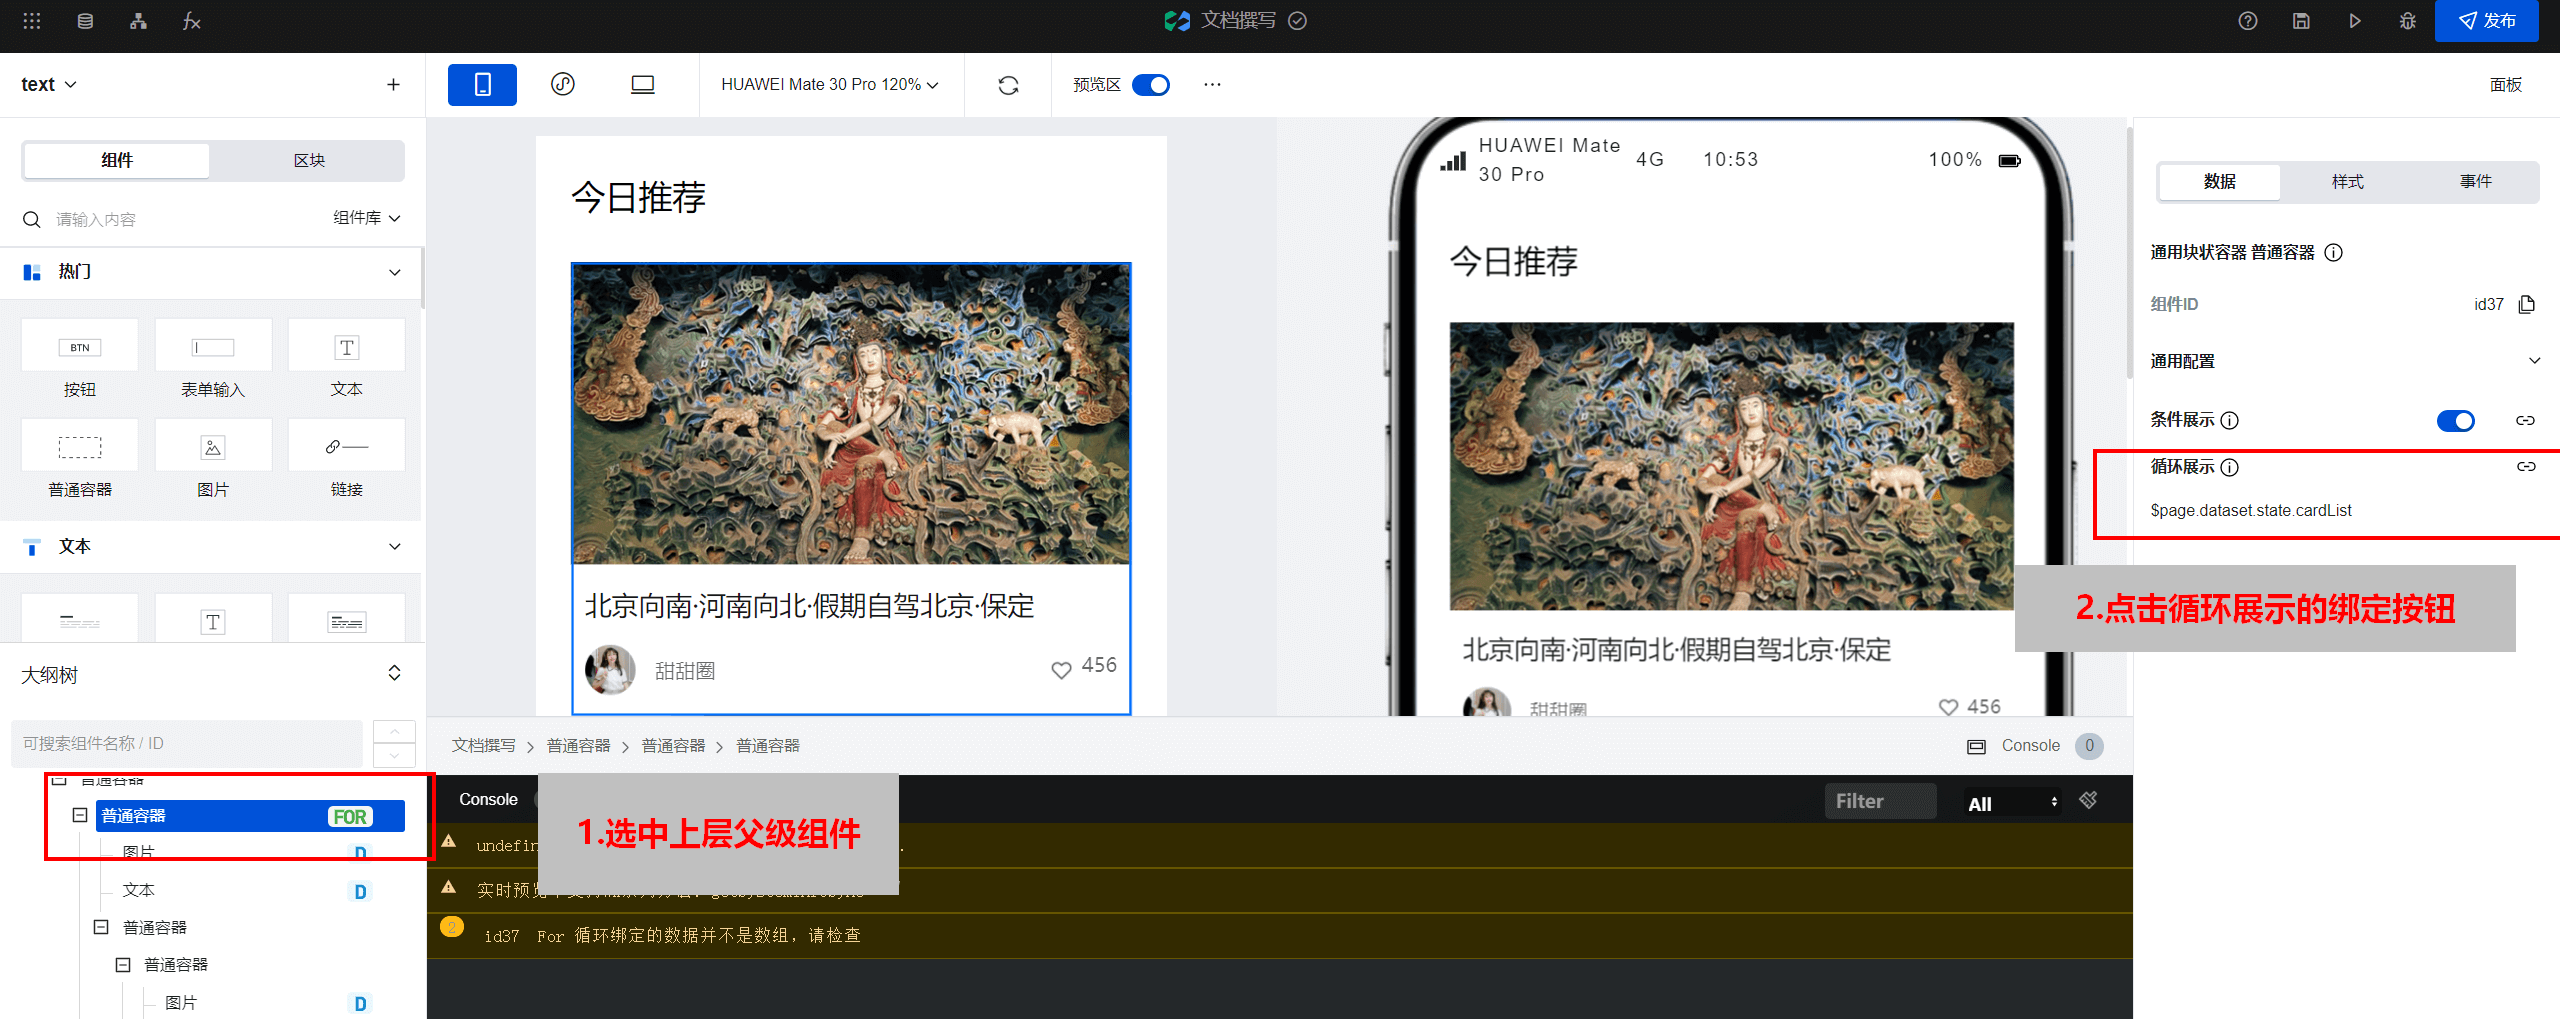
Task: Open the more options ellipsis menu
Action: (1212, 85)
